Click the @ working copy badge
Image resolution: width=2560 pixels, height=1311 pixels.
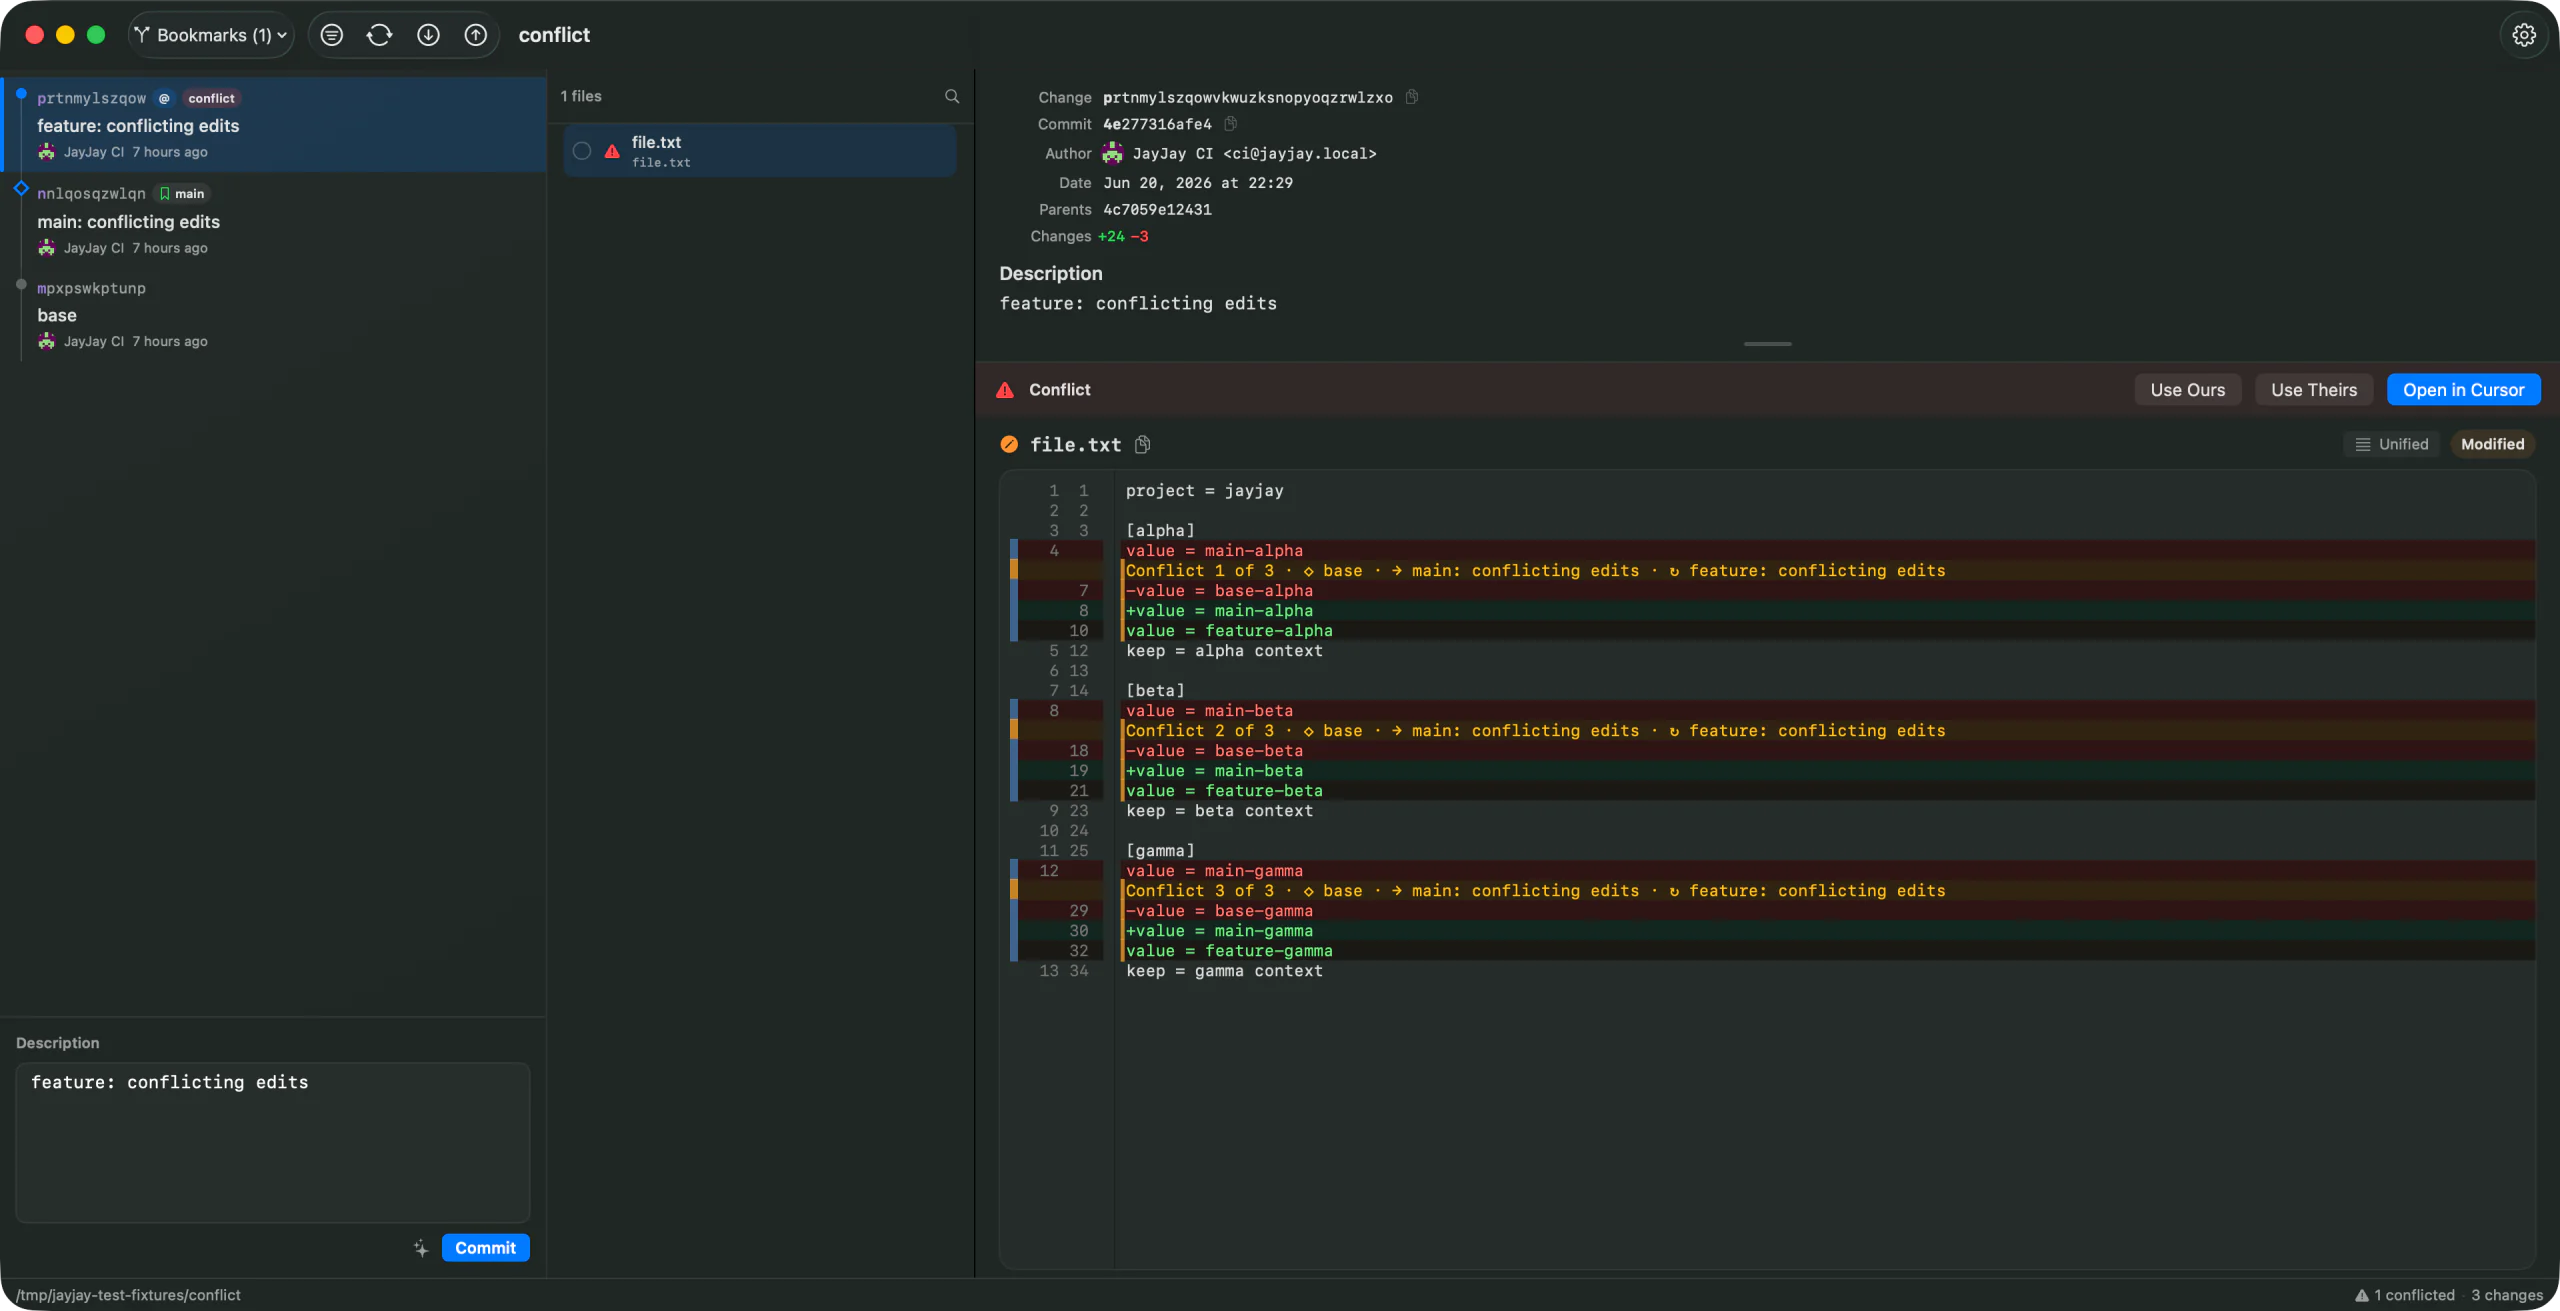tap(164, 98)
